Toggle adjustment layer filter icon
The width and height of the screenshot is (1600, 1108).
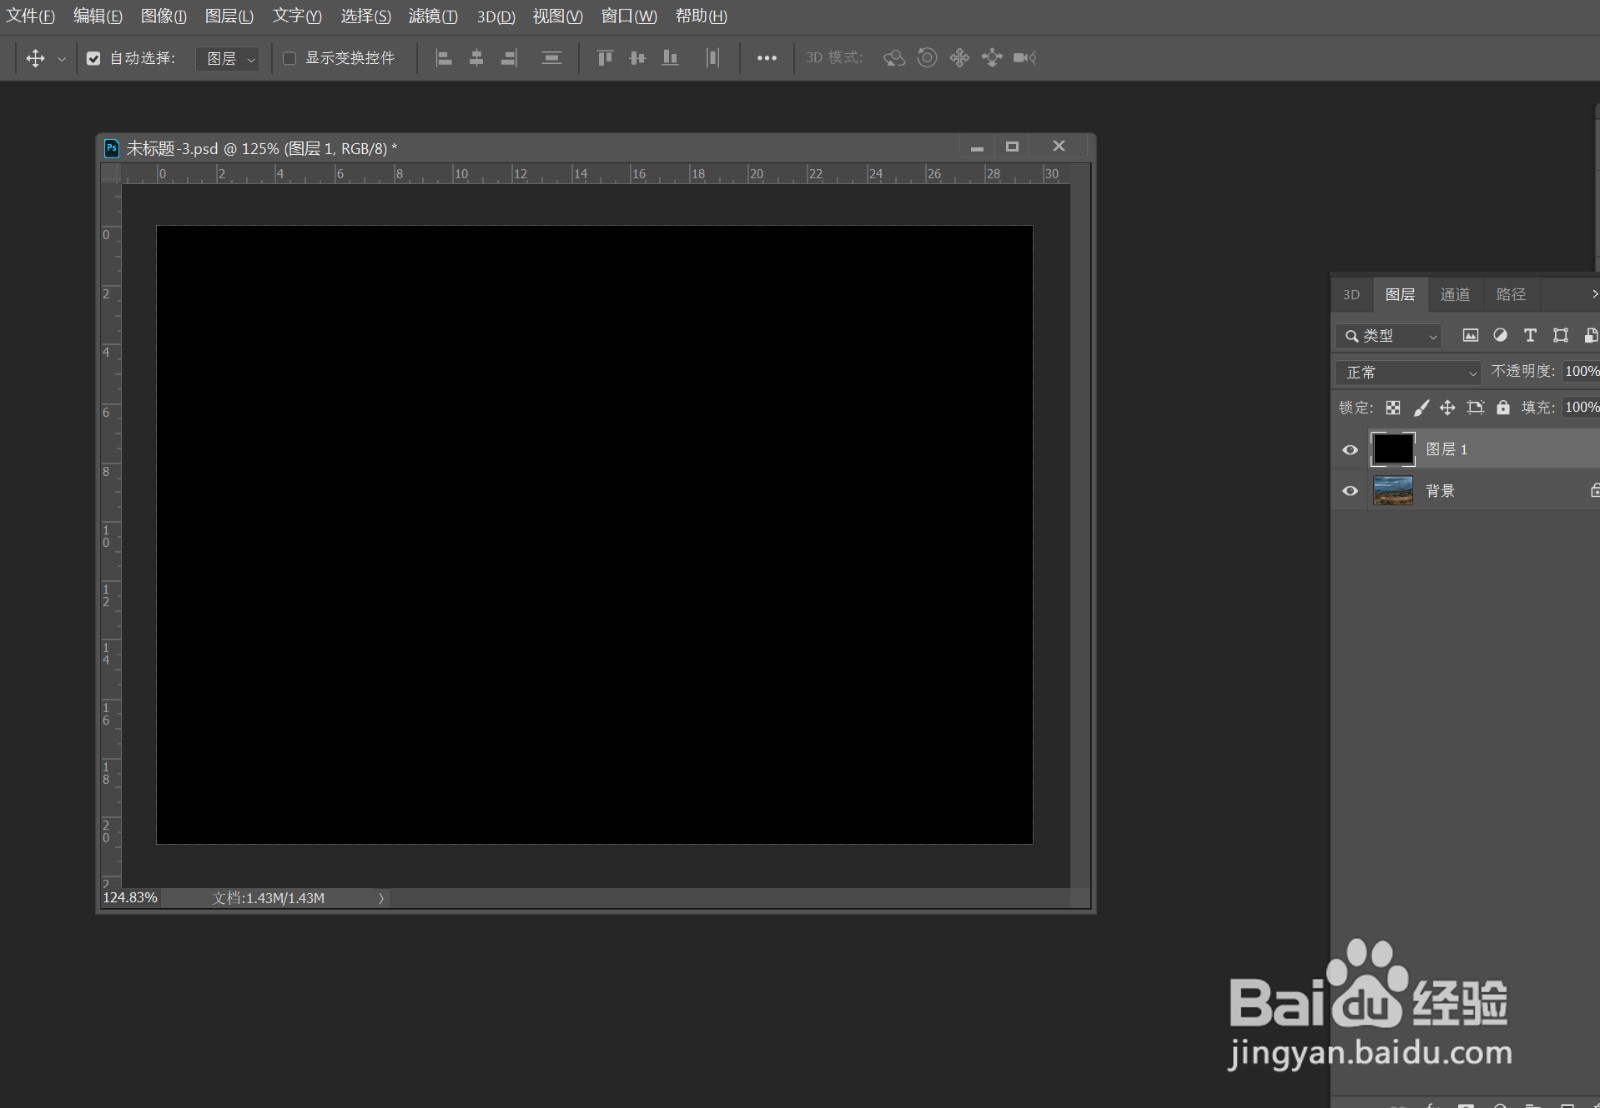pos(1500,336)
